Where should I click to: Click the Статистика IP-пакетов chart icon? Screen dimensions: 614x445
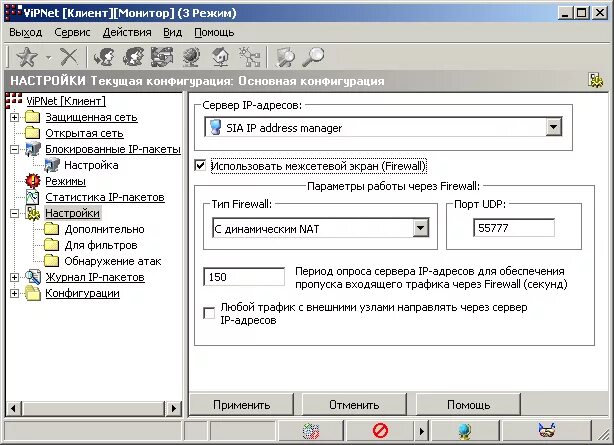click(x=33, y=197)
